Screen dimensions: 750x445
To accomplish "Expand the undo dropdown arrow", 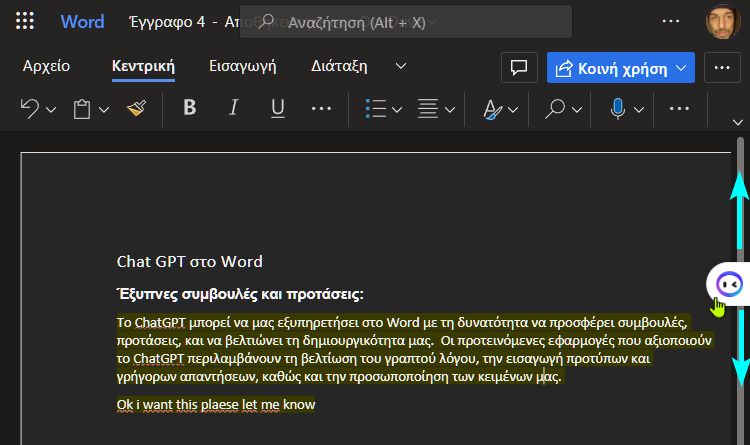I will click(51, 110).
